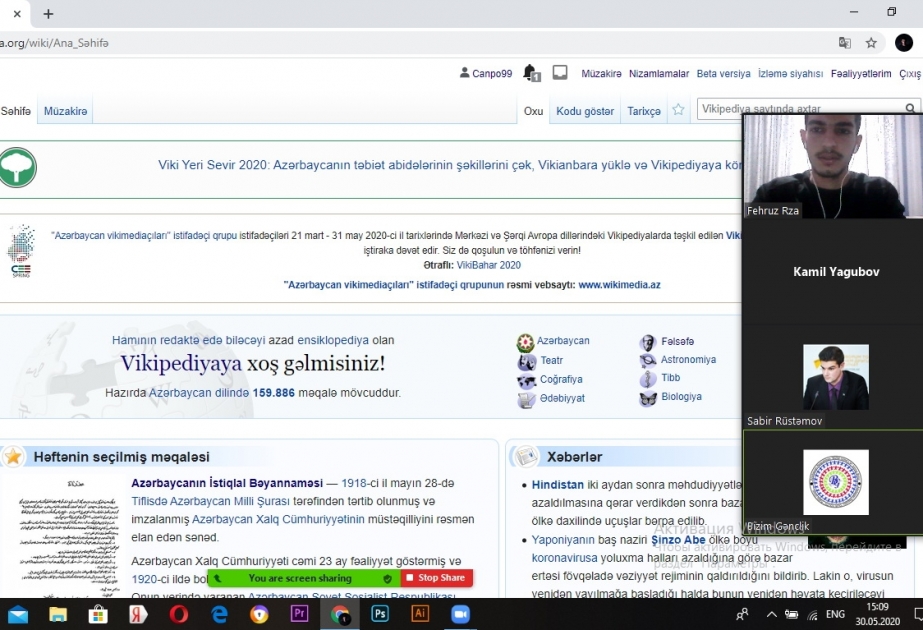Open the Viki Yeri Sevir 2020 banner link

tap(449, 165)
